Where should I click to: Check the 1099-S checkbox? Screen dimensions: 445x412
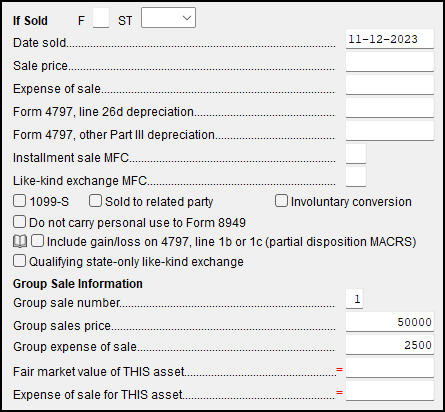(19, 201)
